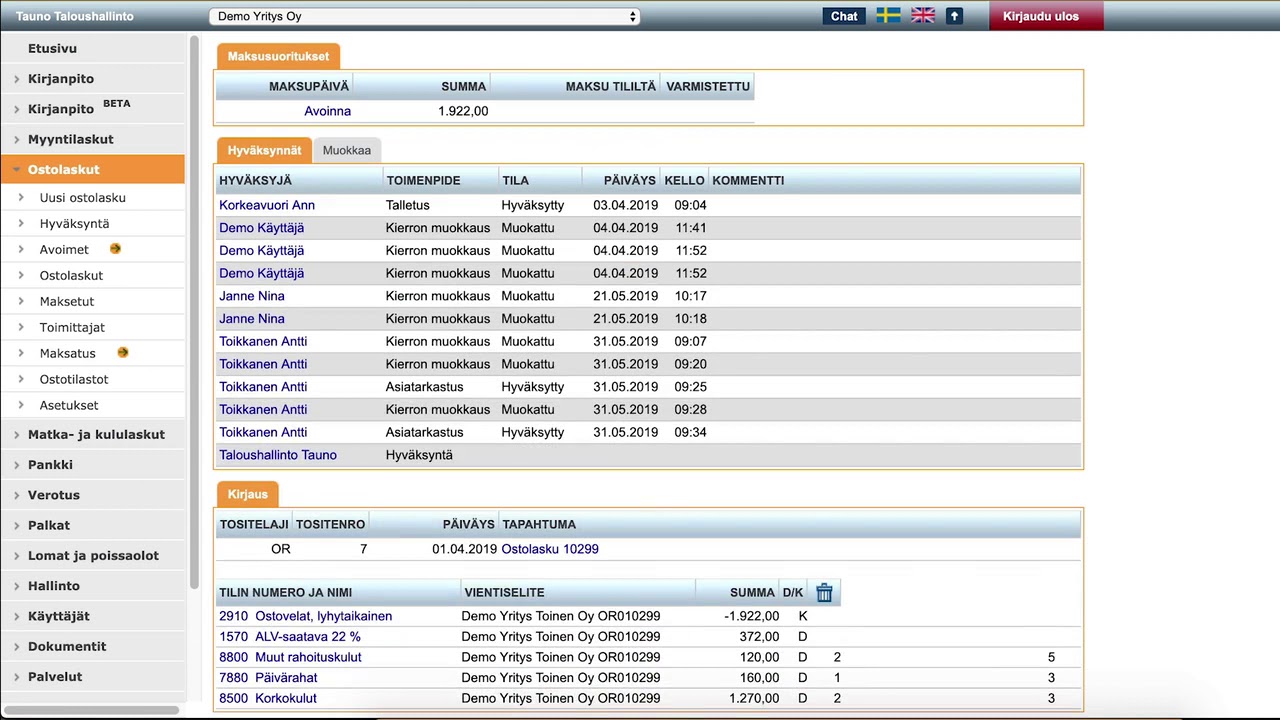The image size is (1280, 720).
Task: Open Ostolasku 10299 link
Action: coord(550,549)
